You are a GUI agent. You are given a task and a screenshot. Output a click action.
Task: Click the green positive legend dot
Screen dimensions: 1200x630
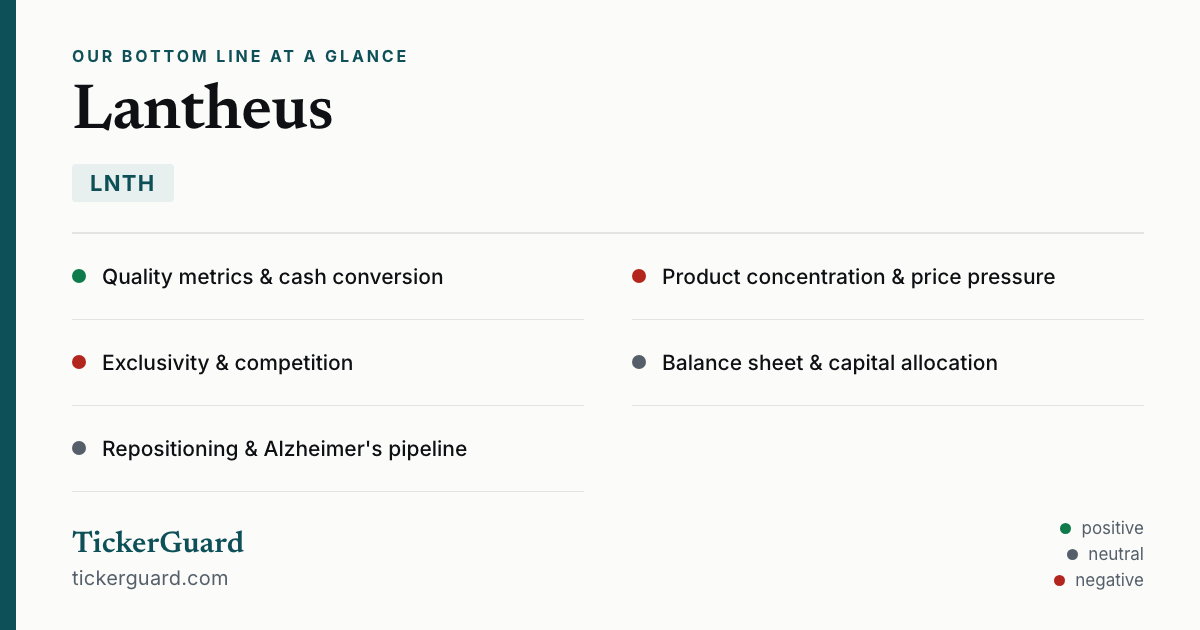point(1065,528)
